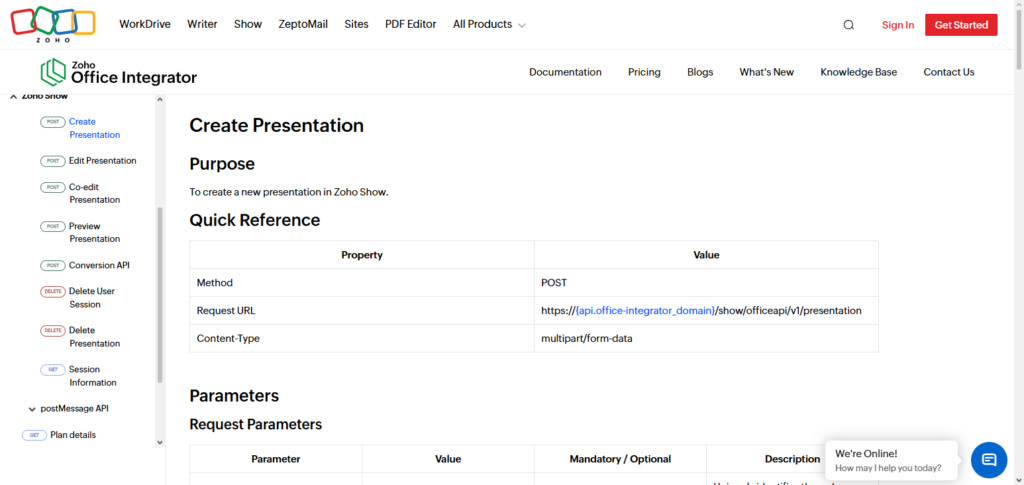Open ZeptoMail in top menu
The width and height of the screenshot is (1024, 485).
coord(303,24)
